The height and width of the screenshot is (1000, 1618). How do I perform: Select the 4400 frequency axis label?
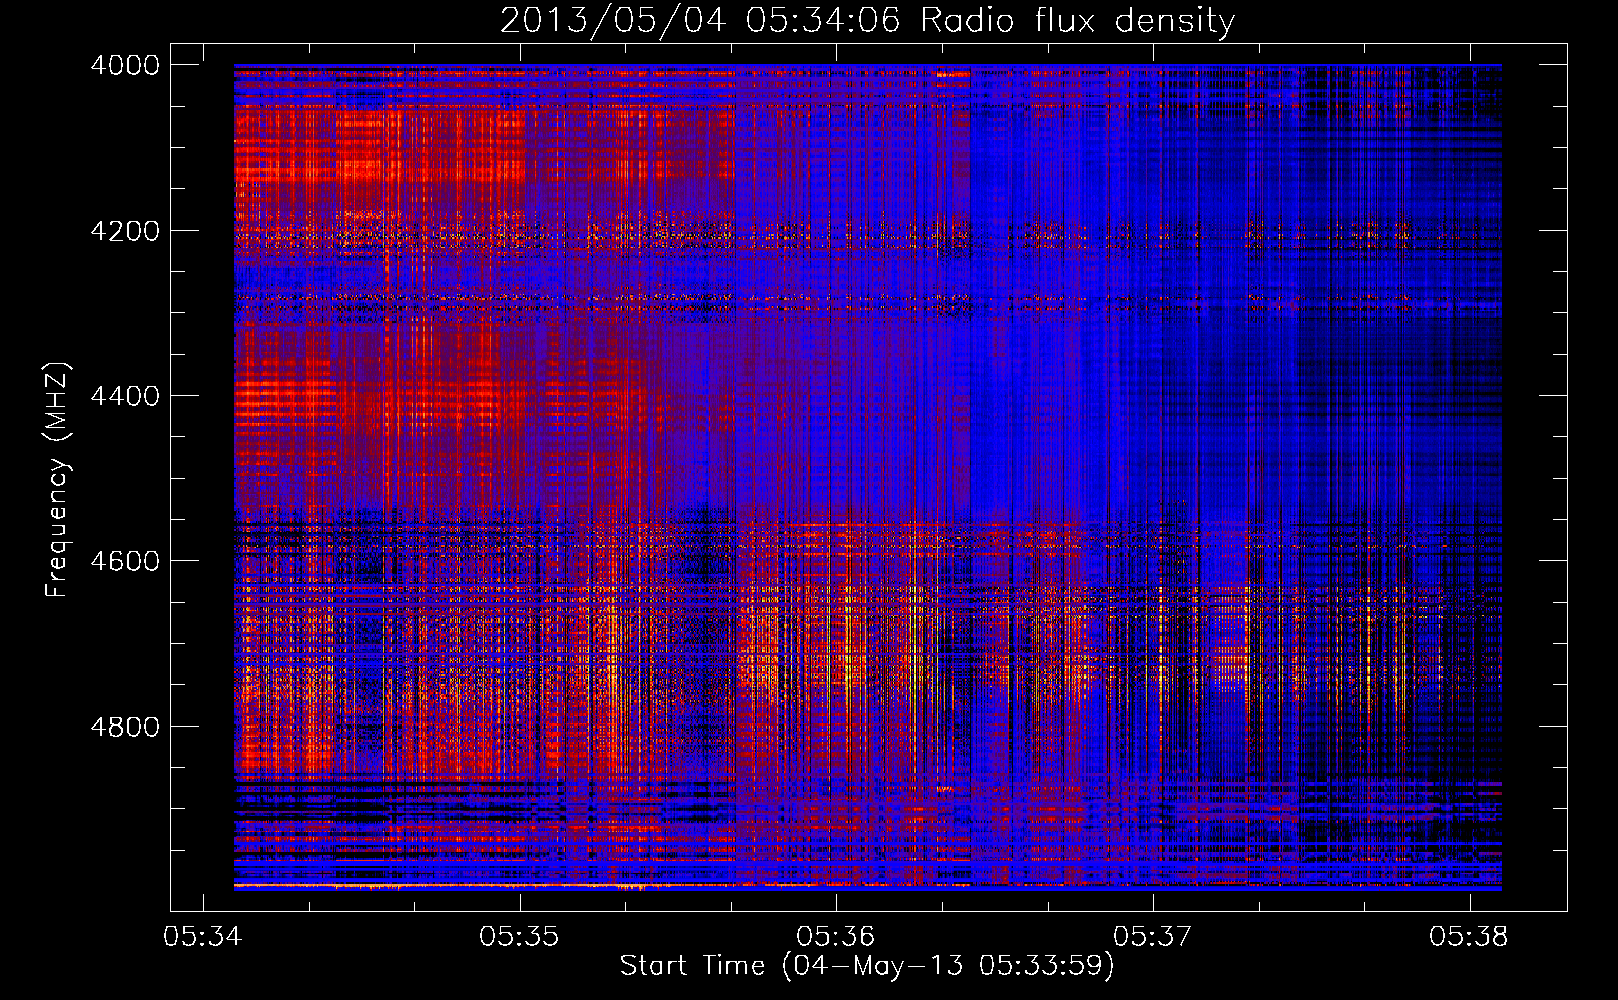click(x=125, y=396)
